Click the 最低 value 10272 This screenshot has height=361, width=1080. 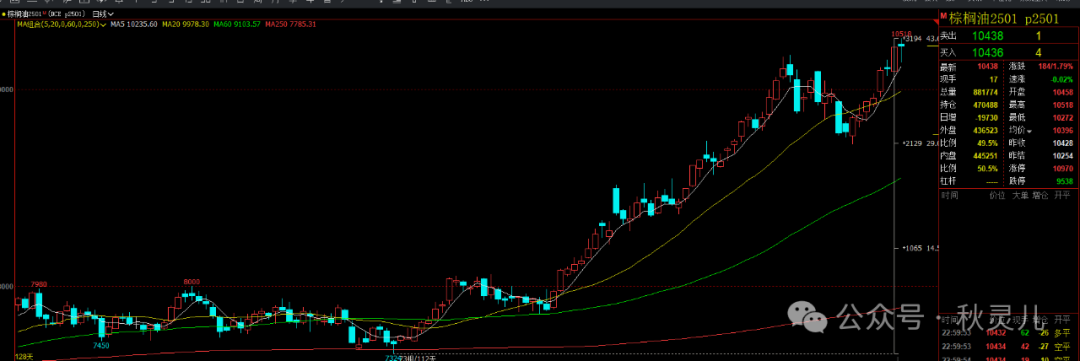point(1062,117)
